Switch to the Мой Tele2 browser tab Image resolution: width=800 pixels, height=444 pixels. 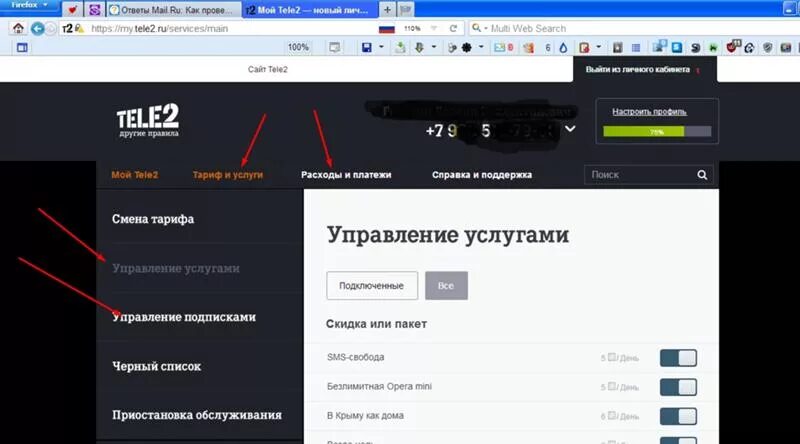pyautogui.click(x=310, y=10)
